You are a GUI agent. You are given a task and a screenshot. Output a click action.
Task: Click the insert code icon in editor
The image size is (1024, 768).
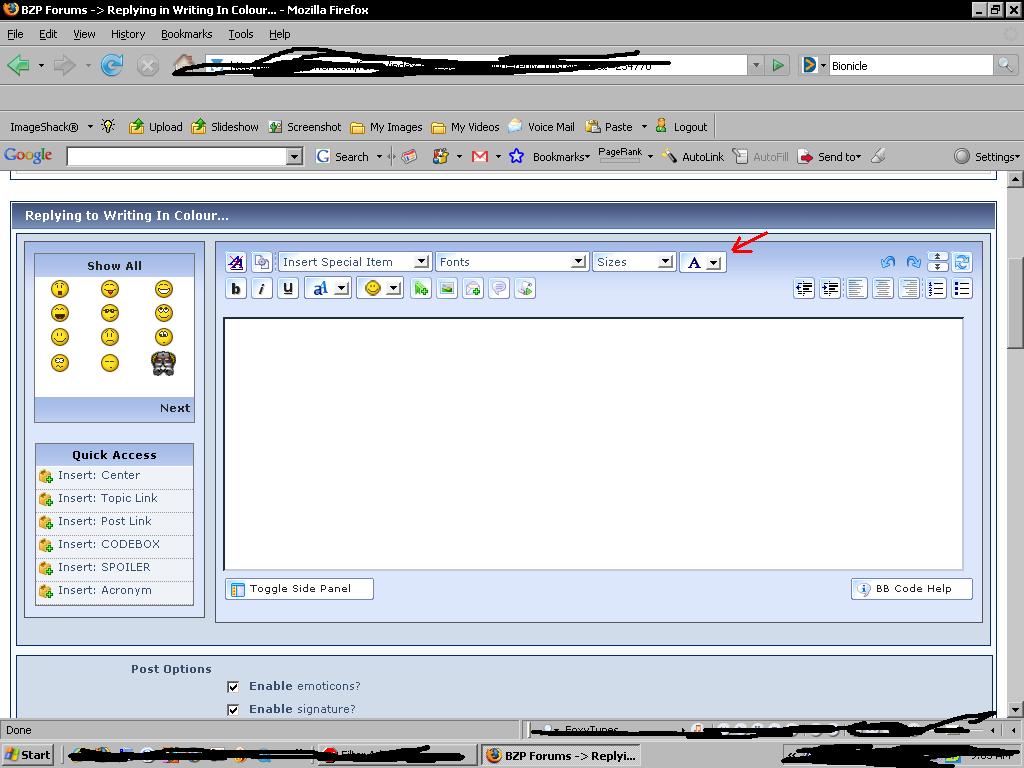[525, 288]
